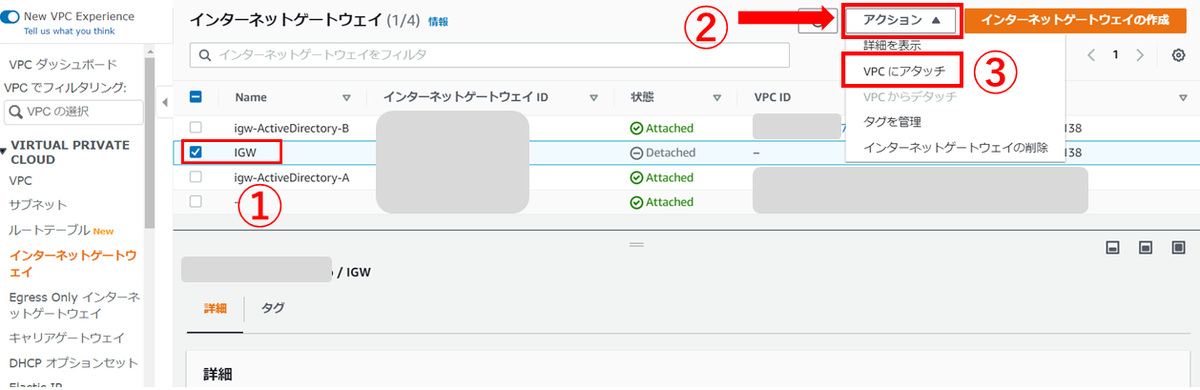The width and height of the screenshot is (1200, 390).
Task: Click the Attached status in igw-ActiveDirectory-B row
Action: (661, 128)
